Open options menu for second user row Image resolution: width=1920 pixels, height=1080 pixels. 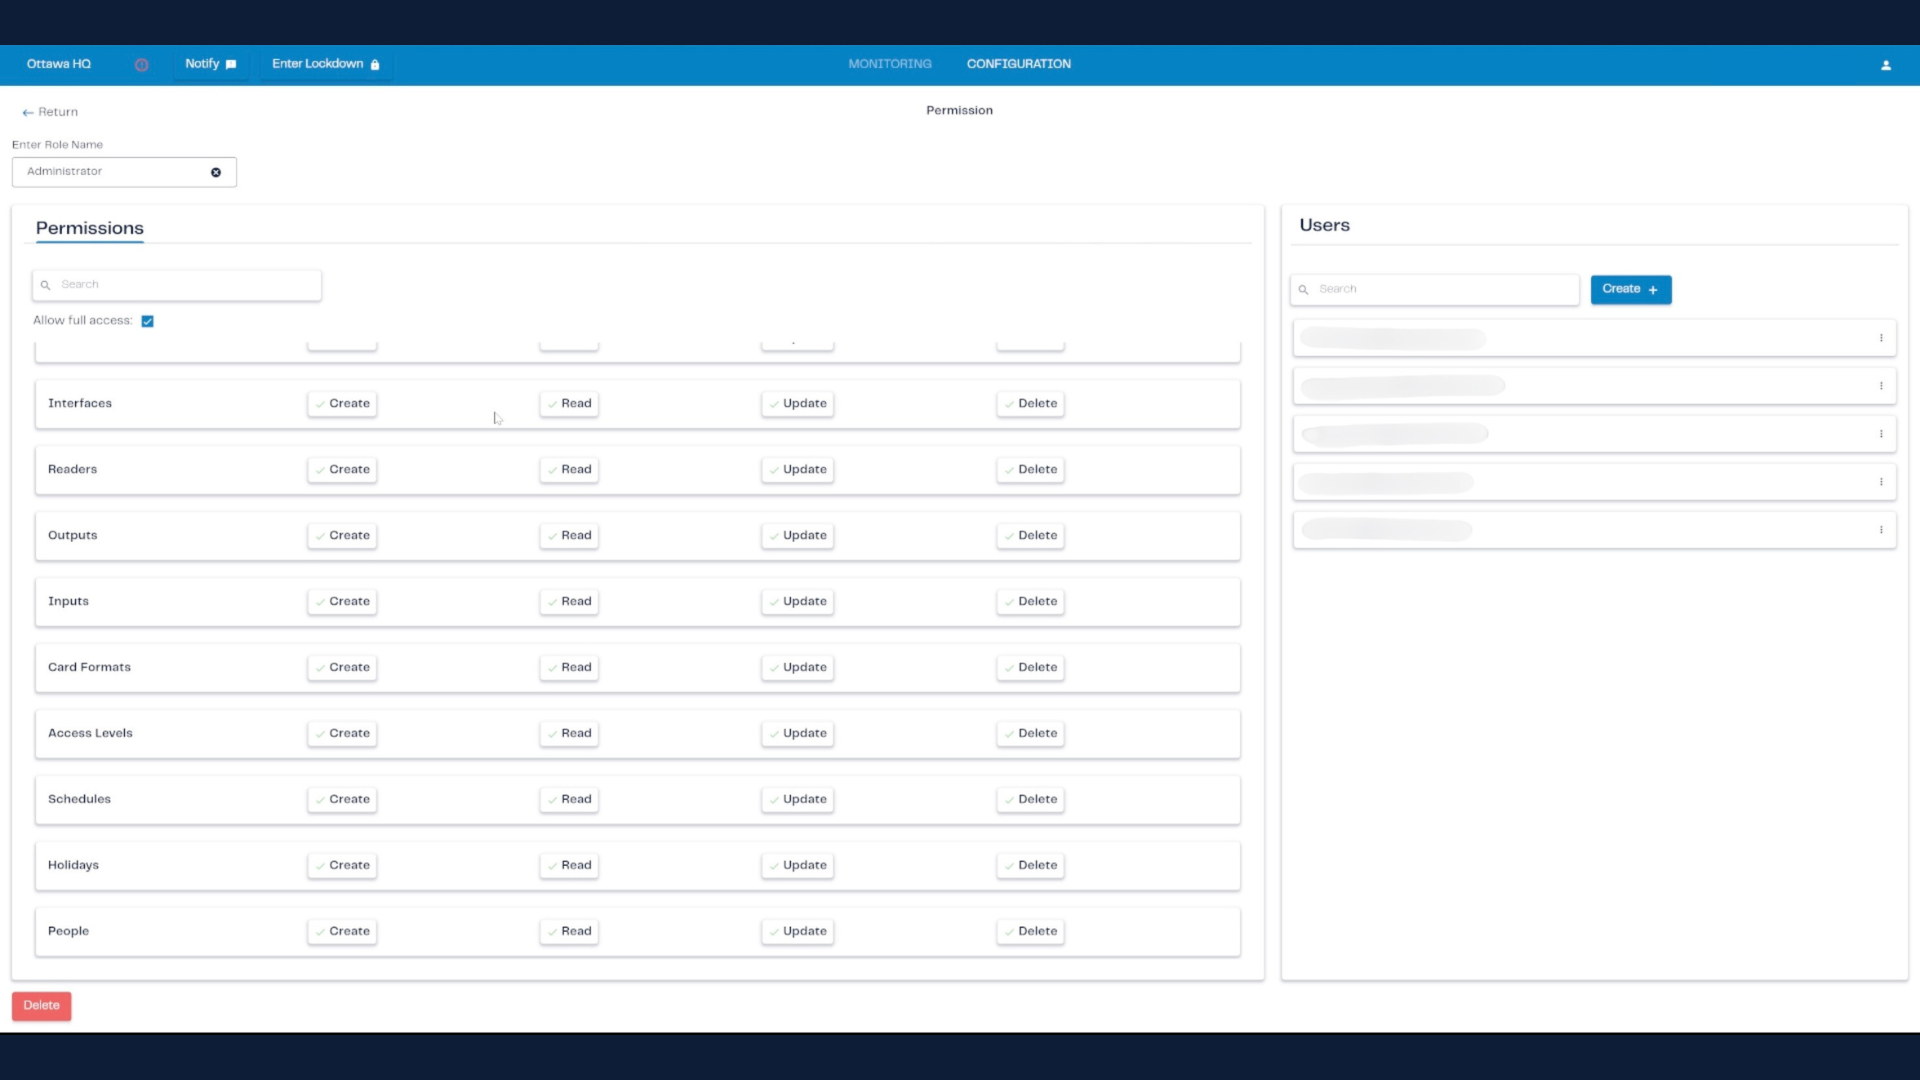(x=1881, y=386)
